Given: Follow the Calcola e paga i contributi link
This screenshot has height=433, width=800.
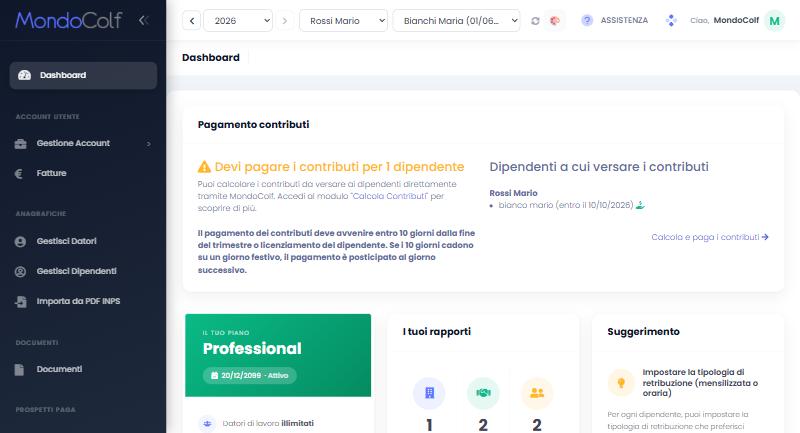Looking at the screenshot, I should 710,237.
